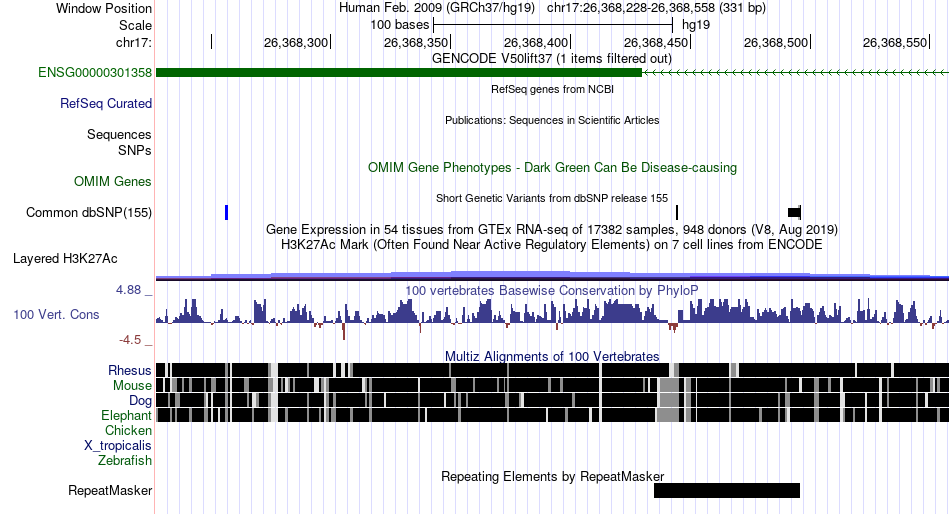Click the GENCODE V50lift37 track title
Screen dimensions: 950x514
click(x=551, y=59)
